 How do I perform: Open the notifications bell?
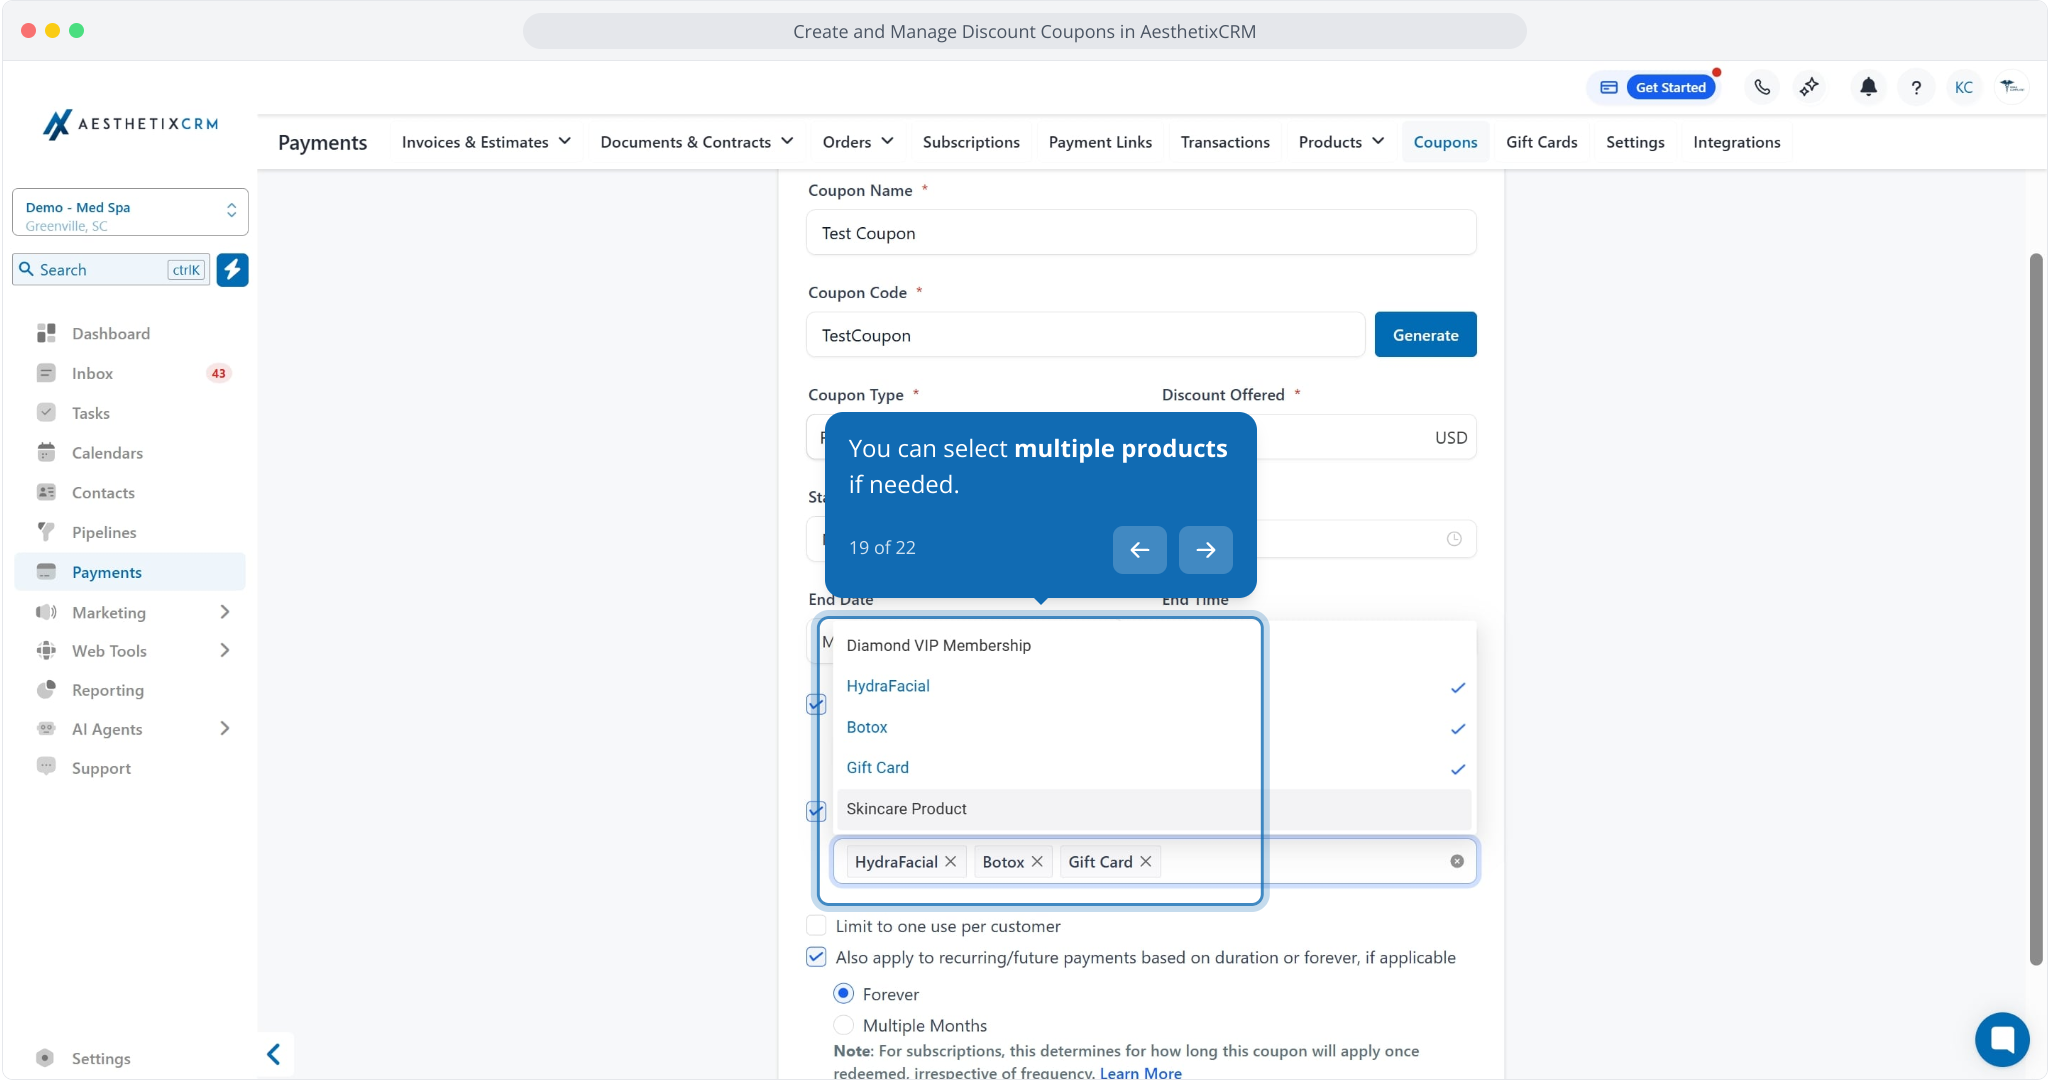point(1867,87)
